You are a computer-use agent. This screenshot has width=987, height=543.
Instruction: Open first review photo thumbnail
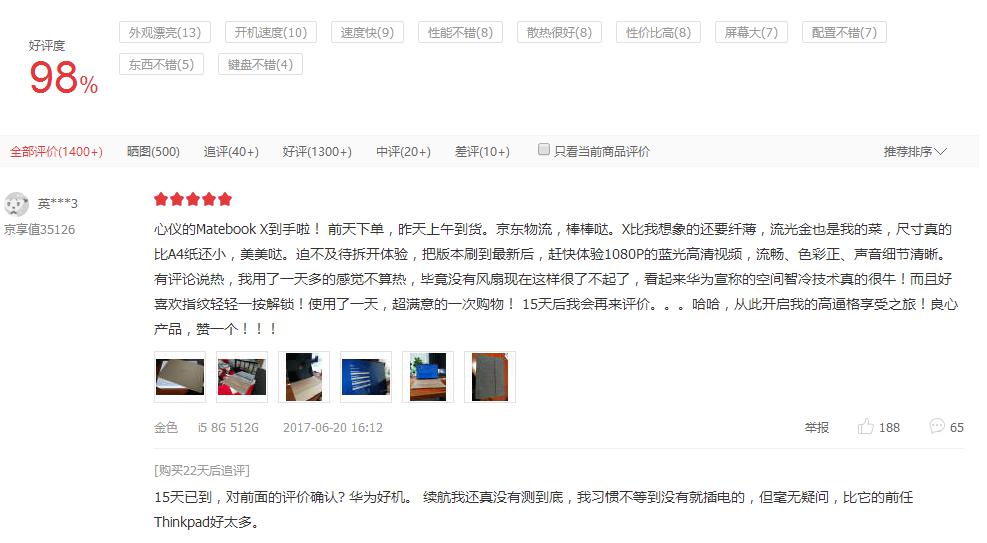[x=180, y=377]
